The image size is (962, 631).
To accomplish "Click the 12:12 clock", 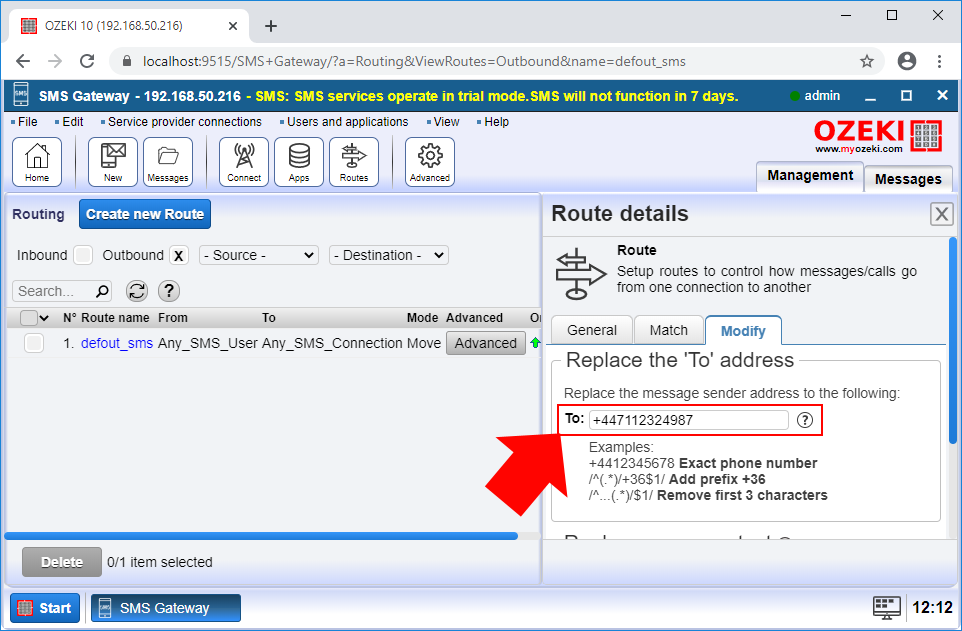I will (932, 608).
